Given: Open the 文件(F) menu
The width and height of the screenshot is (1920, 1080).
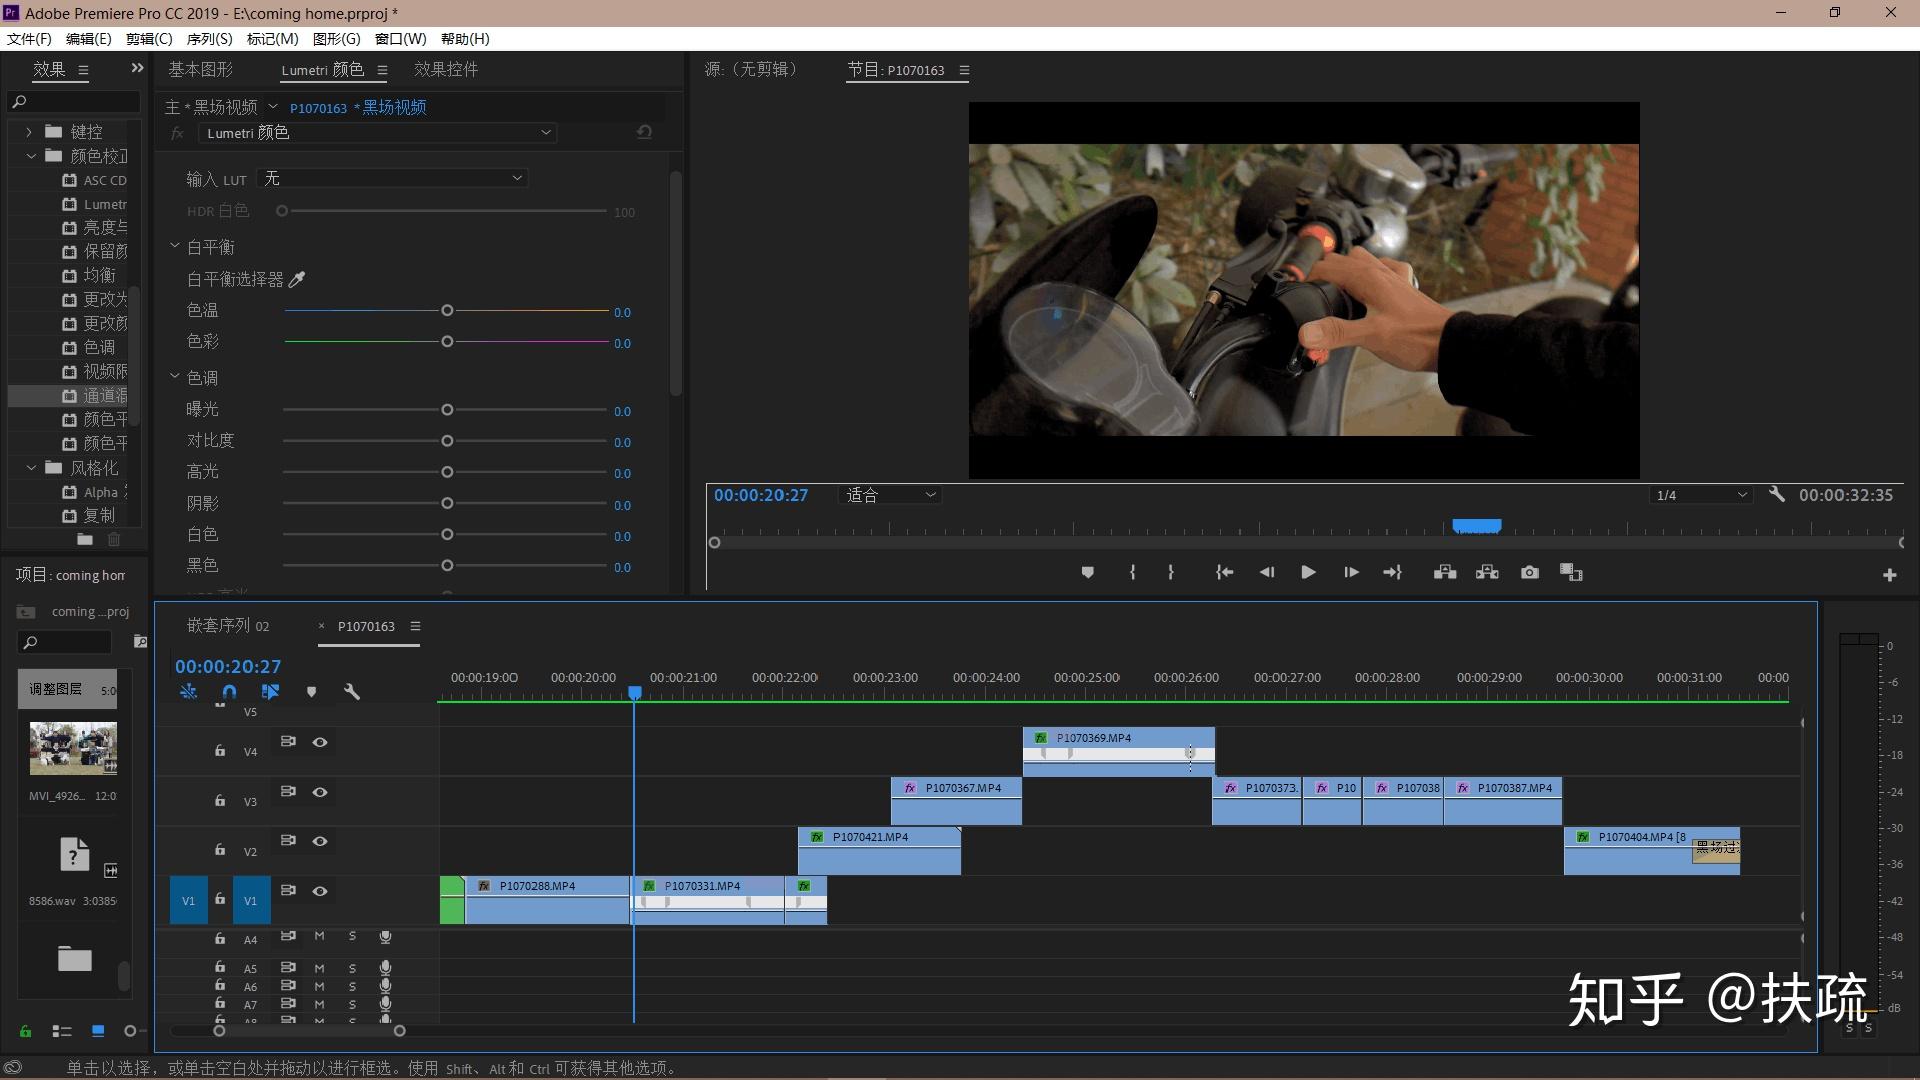Looking at the screenshot, I should [29, 39].
